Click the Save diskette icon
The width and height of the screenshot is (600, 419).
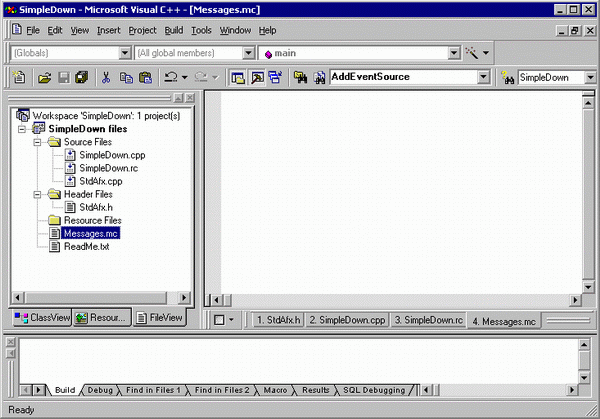[64, 78]
